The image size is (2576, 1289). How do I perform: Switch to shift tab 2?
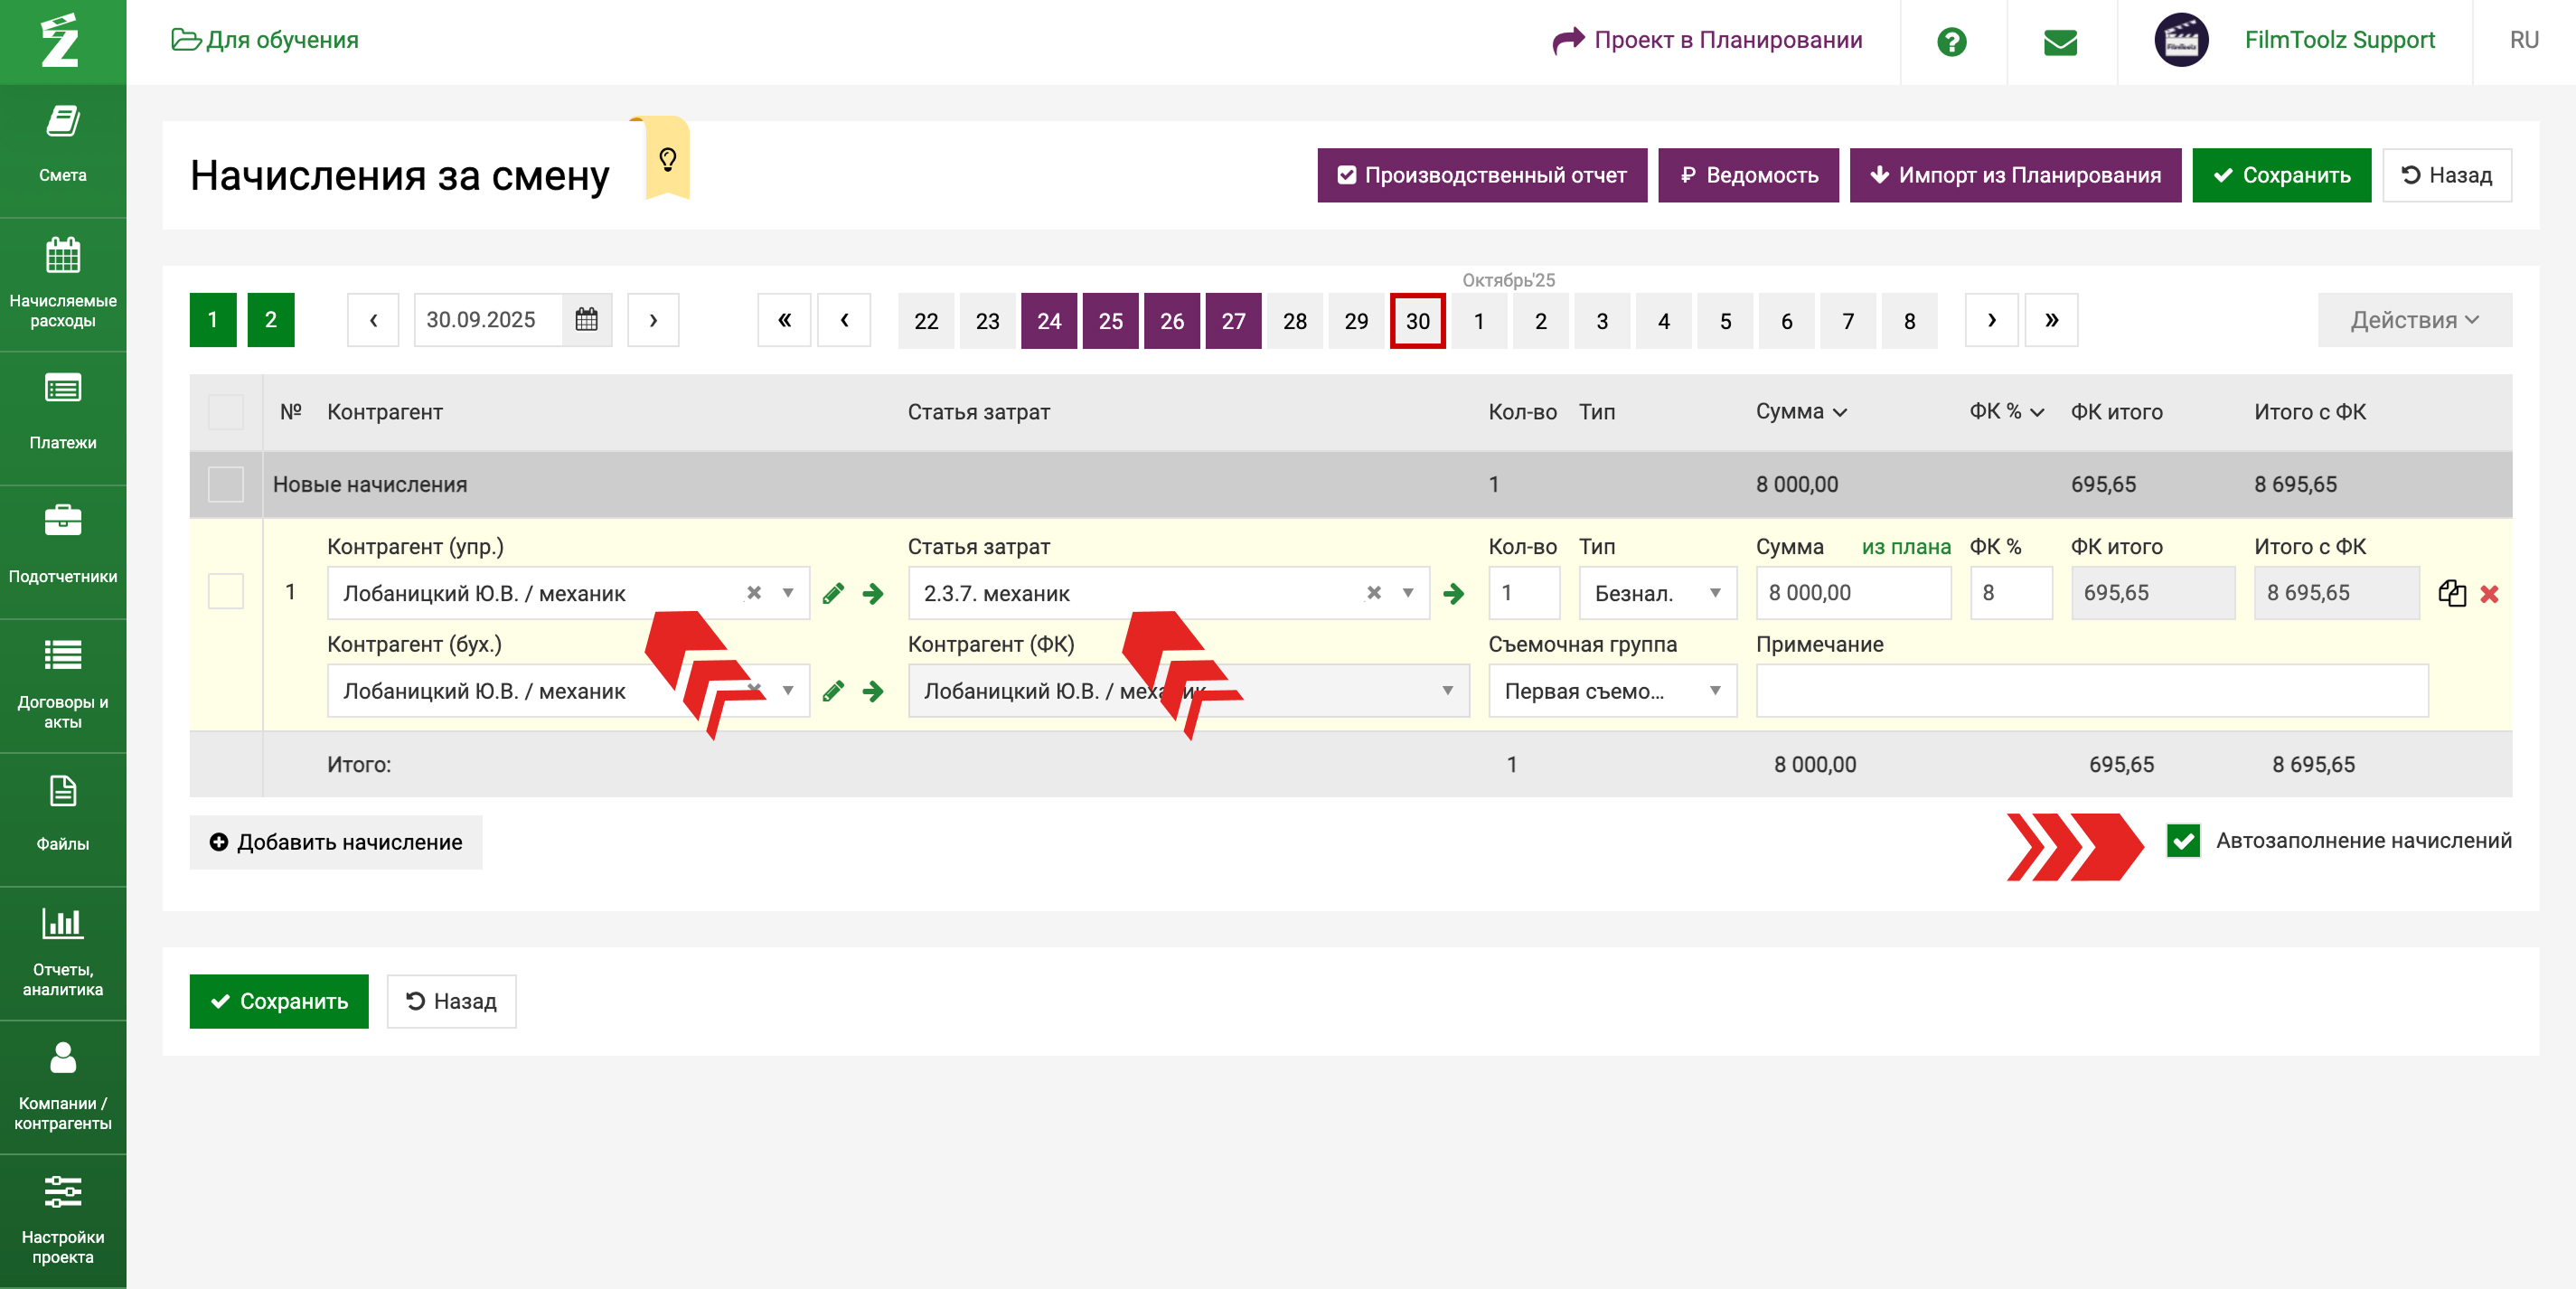click(270, 320)
